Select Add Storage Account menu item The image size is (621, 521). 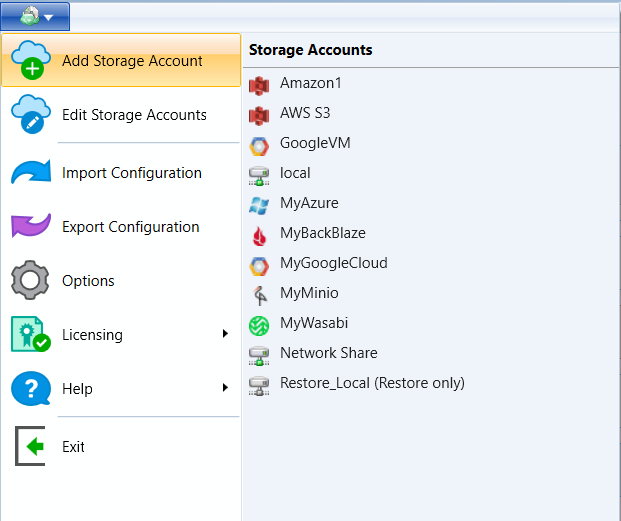[x=121, y=60]
